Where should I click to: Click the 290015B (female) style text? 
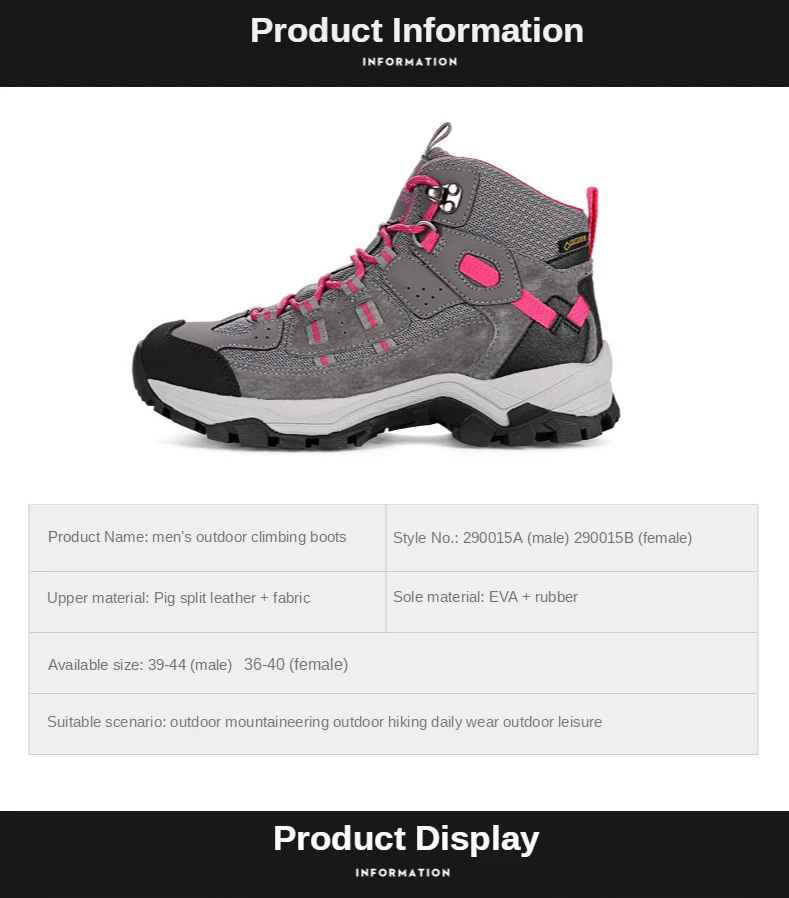pos(633,538)
